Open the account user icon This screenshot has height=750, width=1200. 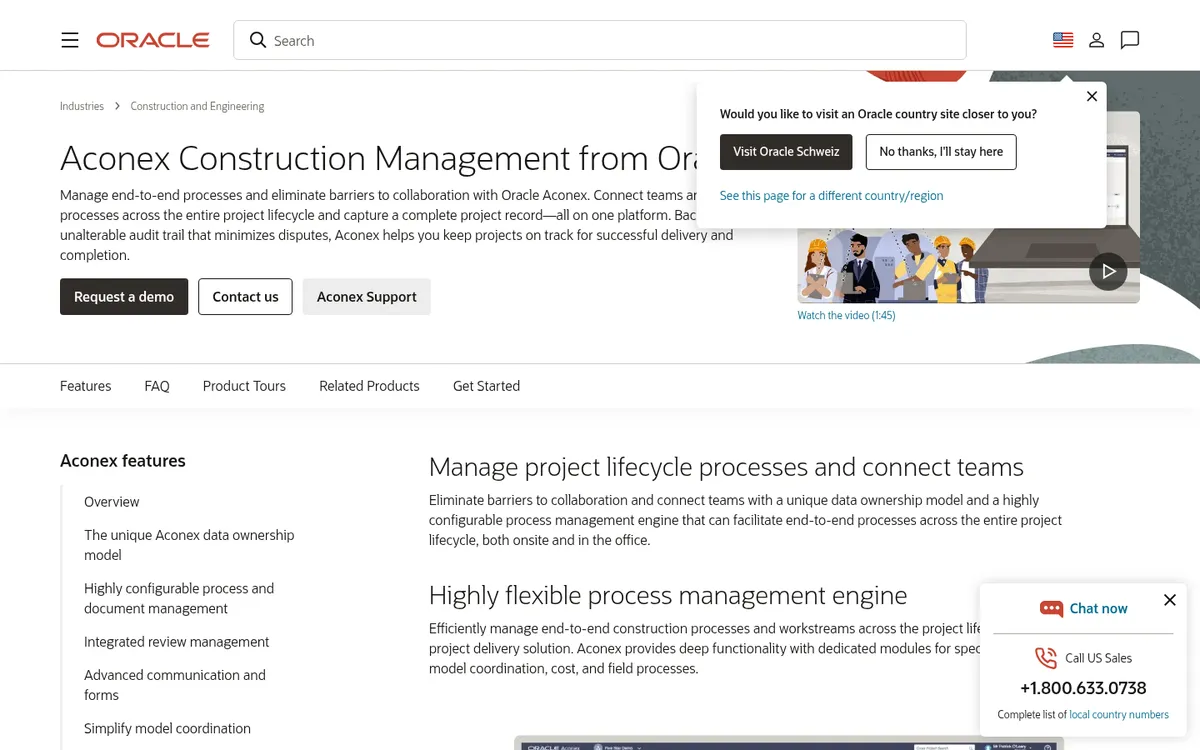coord(1097,40)
